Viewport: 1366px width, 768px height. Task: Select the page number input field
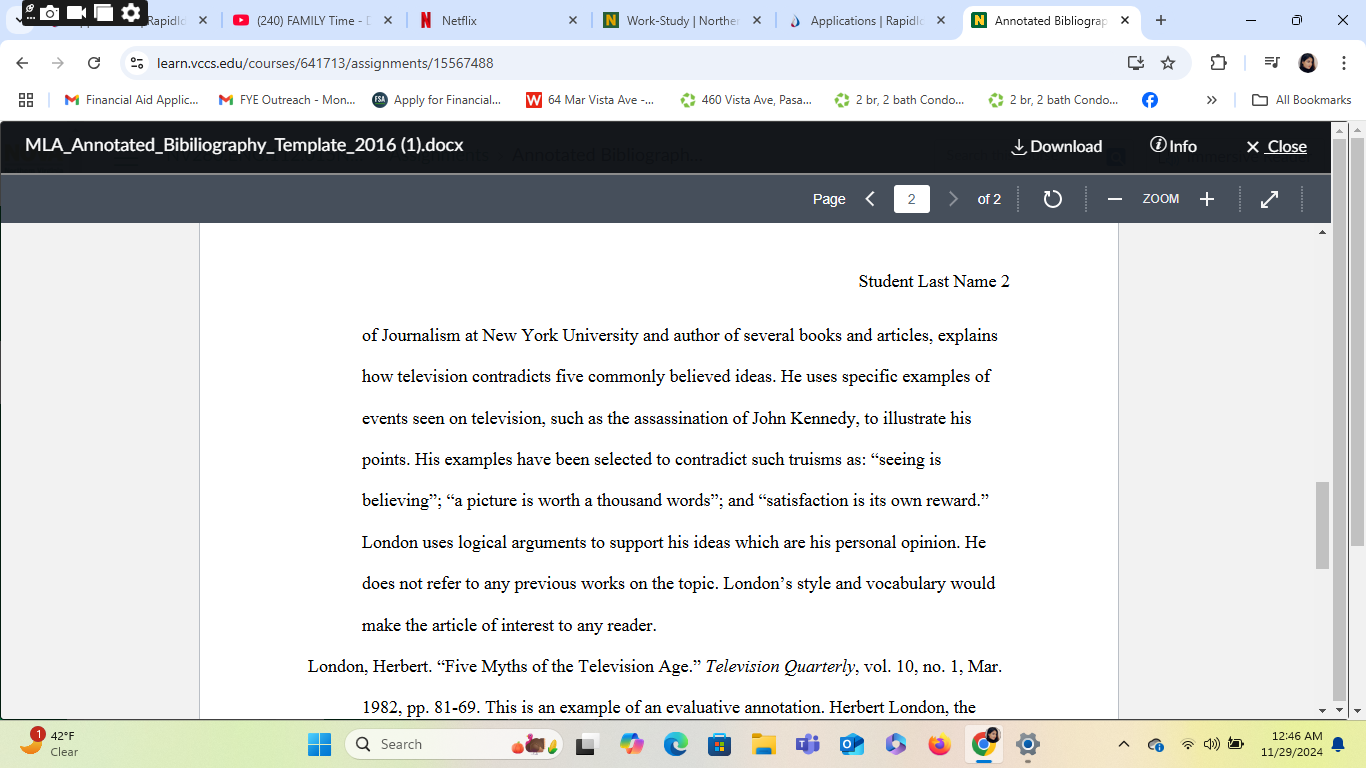911,198
